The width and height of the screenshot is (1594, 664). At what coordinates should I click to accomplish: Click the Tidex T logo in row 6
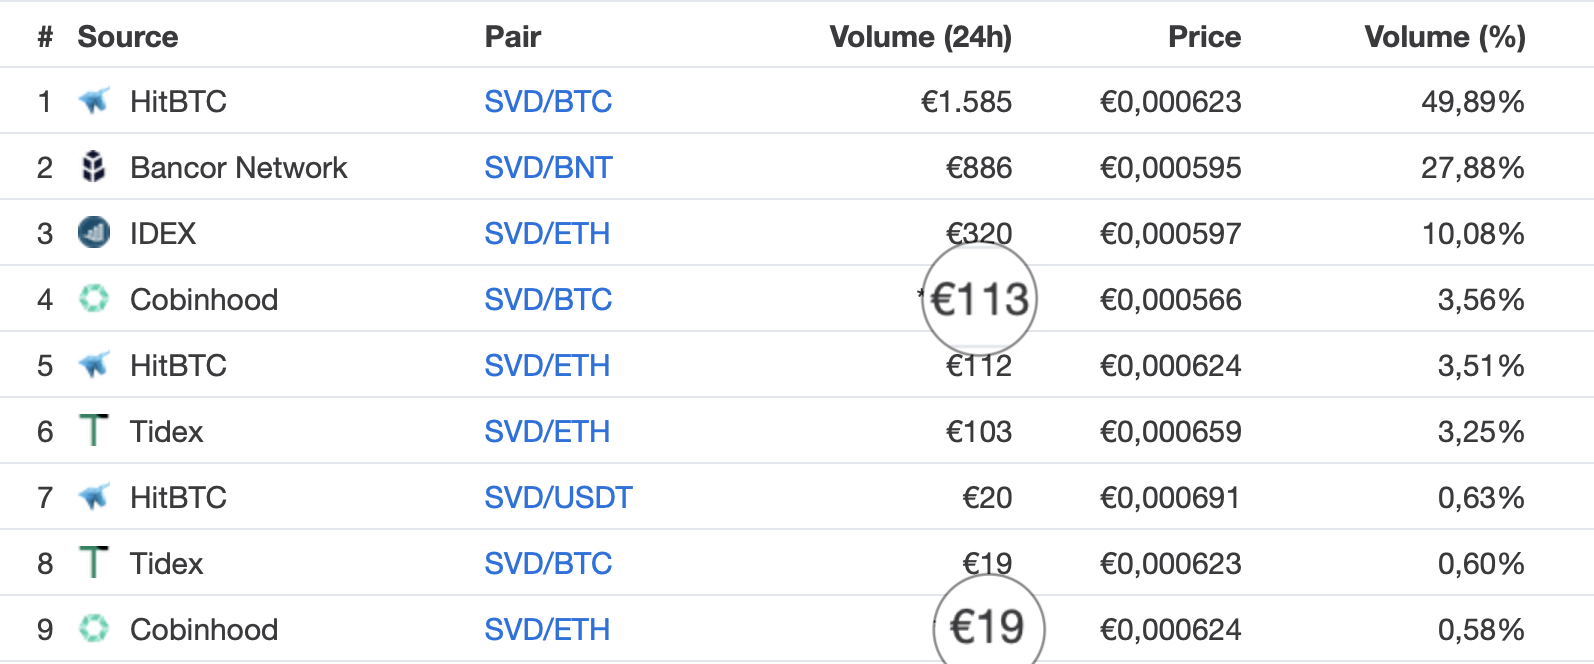pyautogui.click(x=94, y=430)
